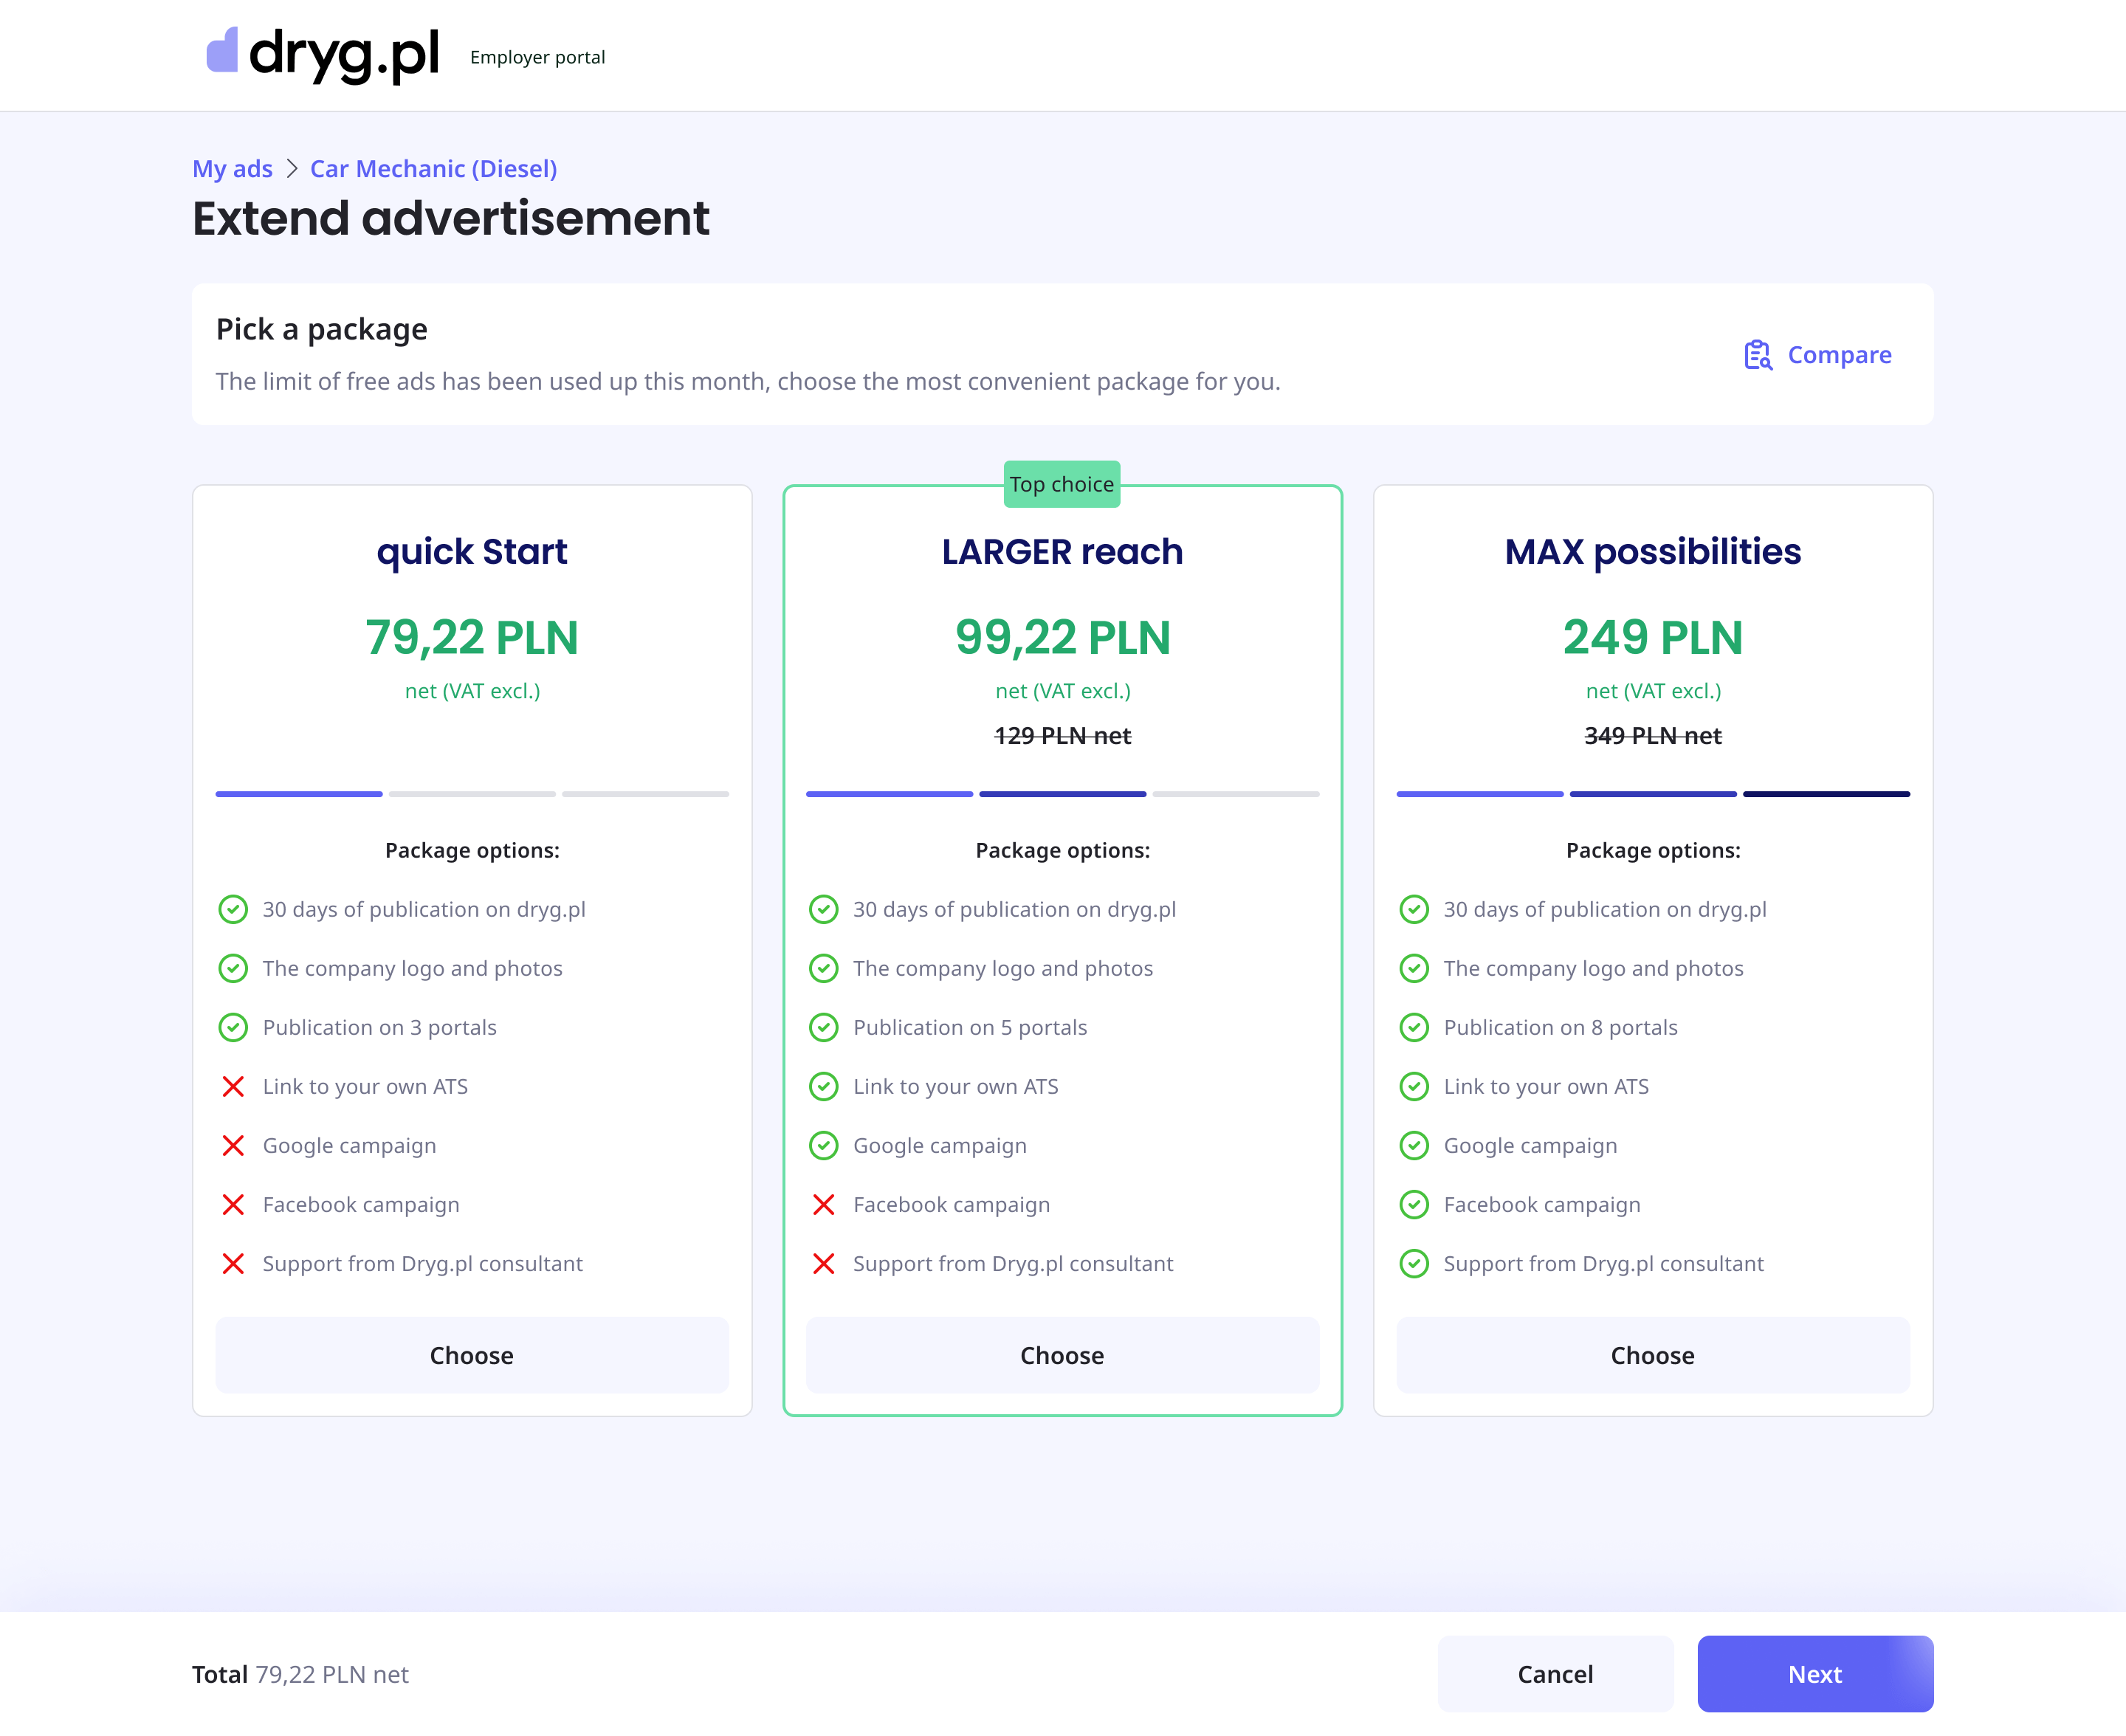Click the Extend advertisement heading
2126x1736 pixels.
[x=451, y=219]
